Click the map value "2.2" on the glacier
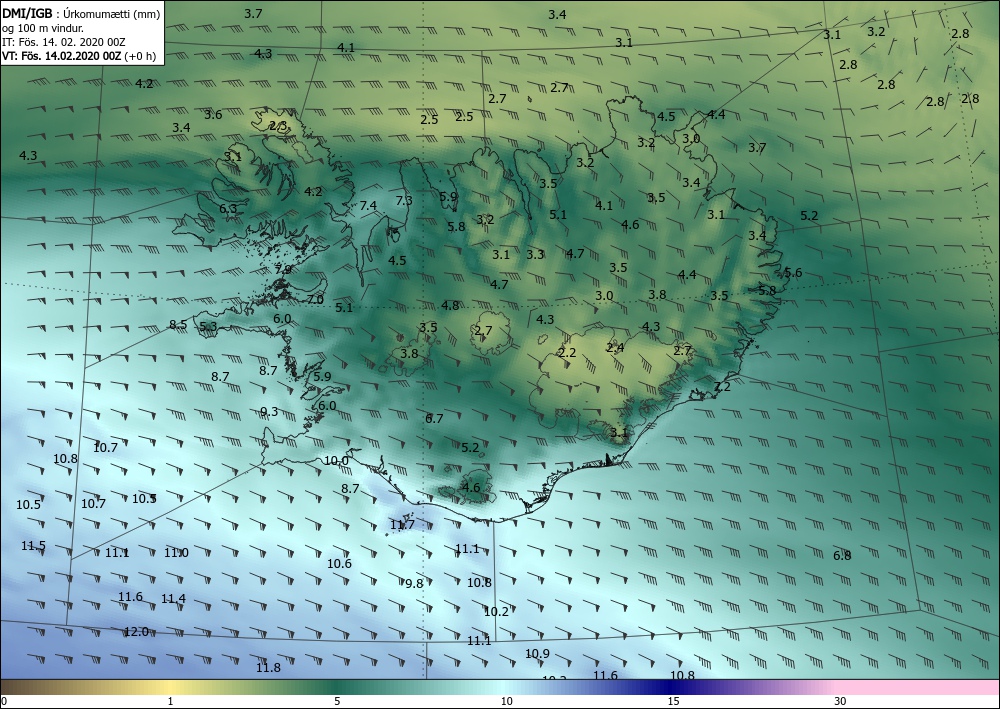This screenshot has height=709, width=1000. pyautogui.click(x=567, y=353)
